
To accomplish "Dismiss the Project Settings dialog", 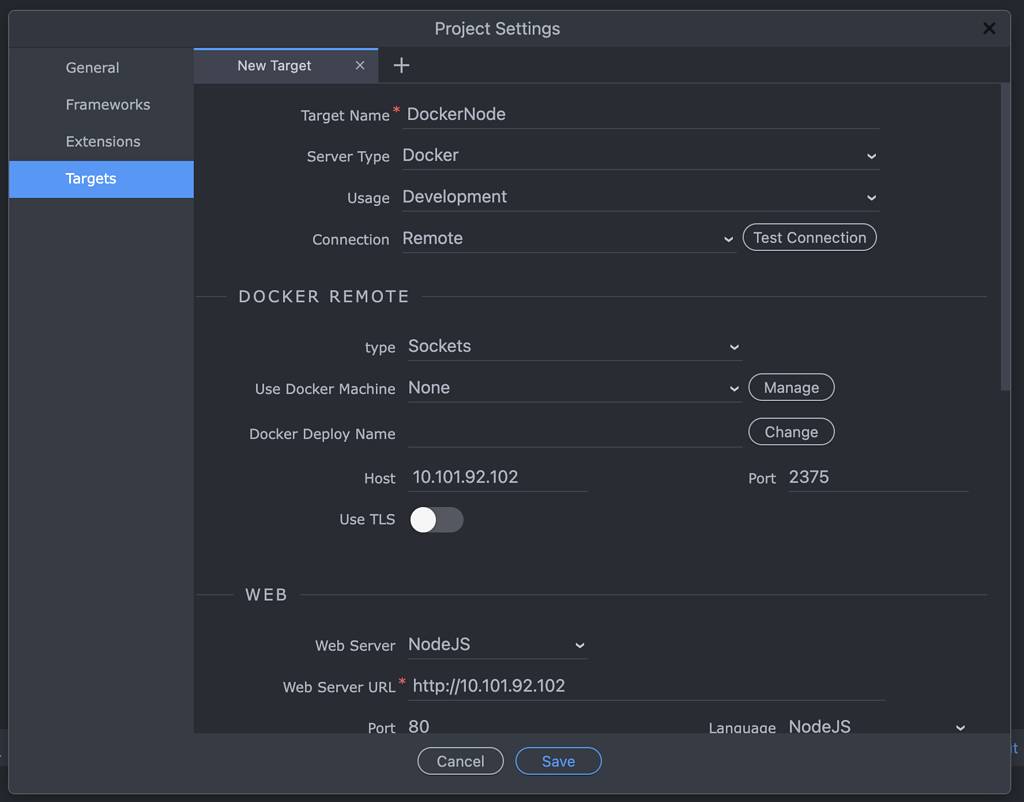I will 988,28.
